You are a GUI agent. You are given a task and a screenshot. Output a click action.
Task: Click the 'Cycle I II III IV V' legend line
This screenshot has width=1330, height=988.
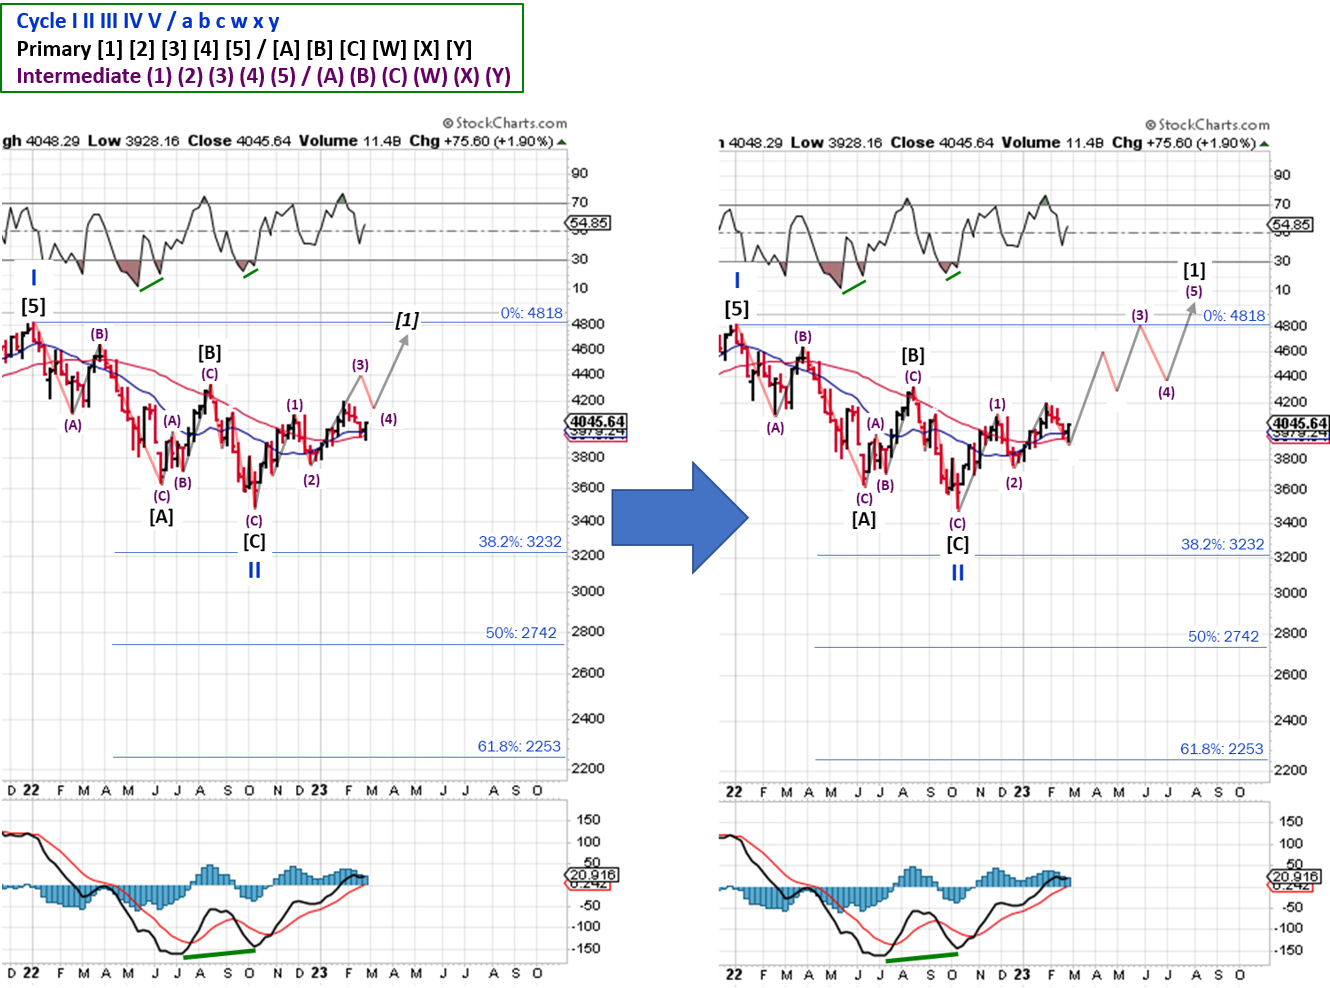pos(148,21)
